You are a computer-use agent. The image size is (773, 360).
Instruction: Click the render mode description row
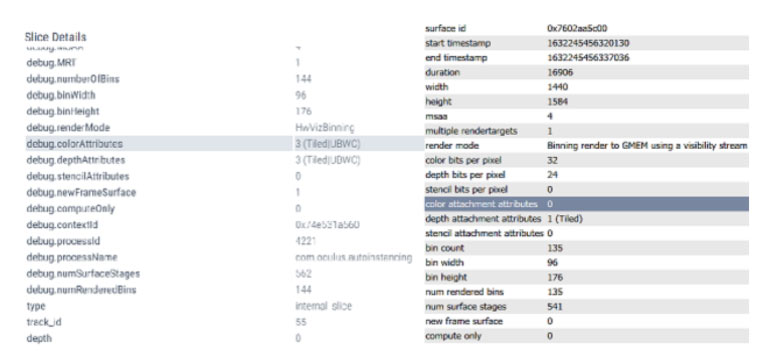coord(586,146)
